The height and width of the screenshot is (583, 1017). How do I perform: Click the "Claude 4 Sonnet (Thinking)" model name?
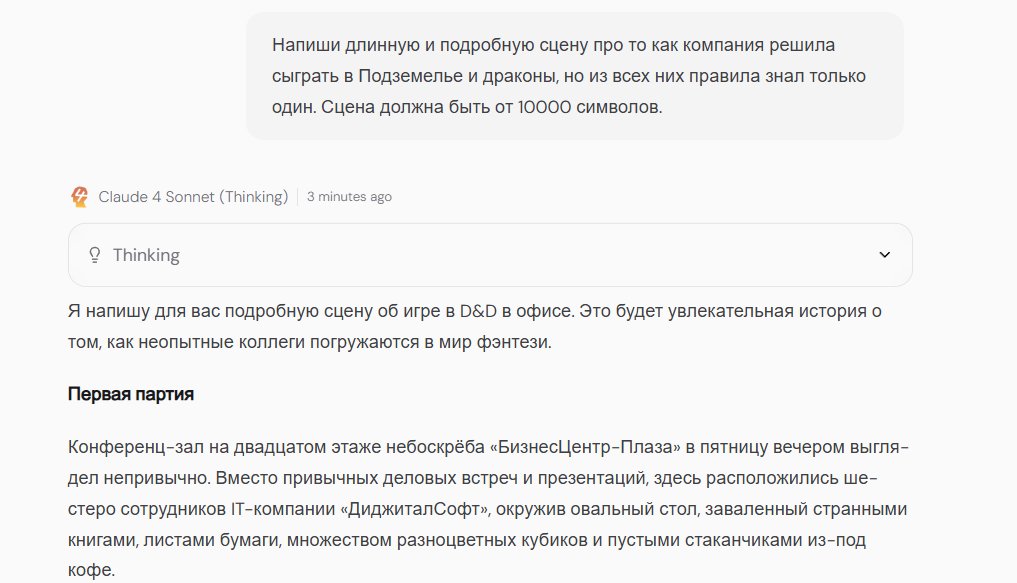click(193, 196)
